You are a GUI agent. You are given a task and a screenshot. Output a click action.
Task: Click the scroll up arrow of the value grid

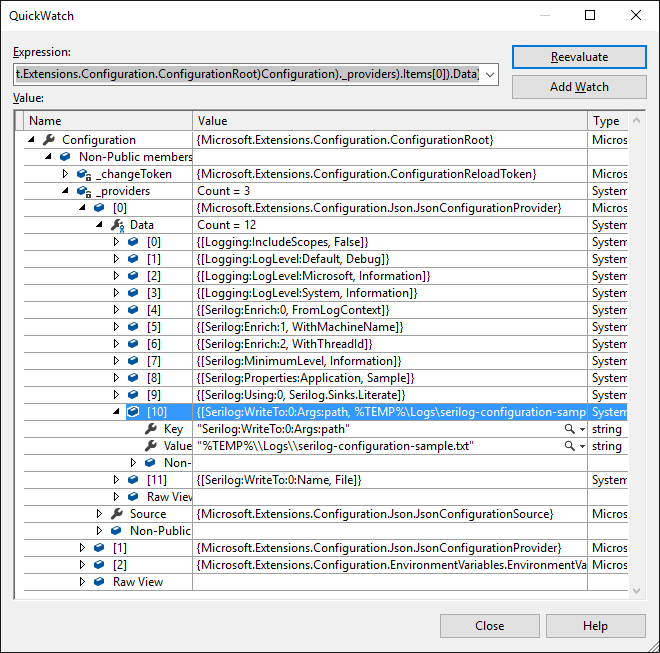coord(636,121)
